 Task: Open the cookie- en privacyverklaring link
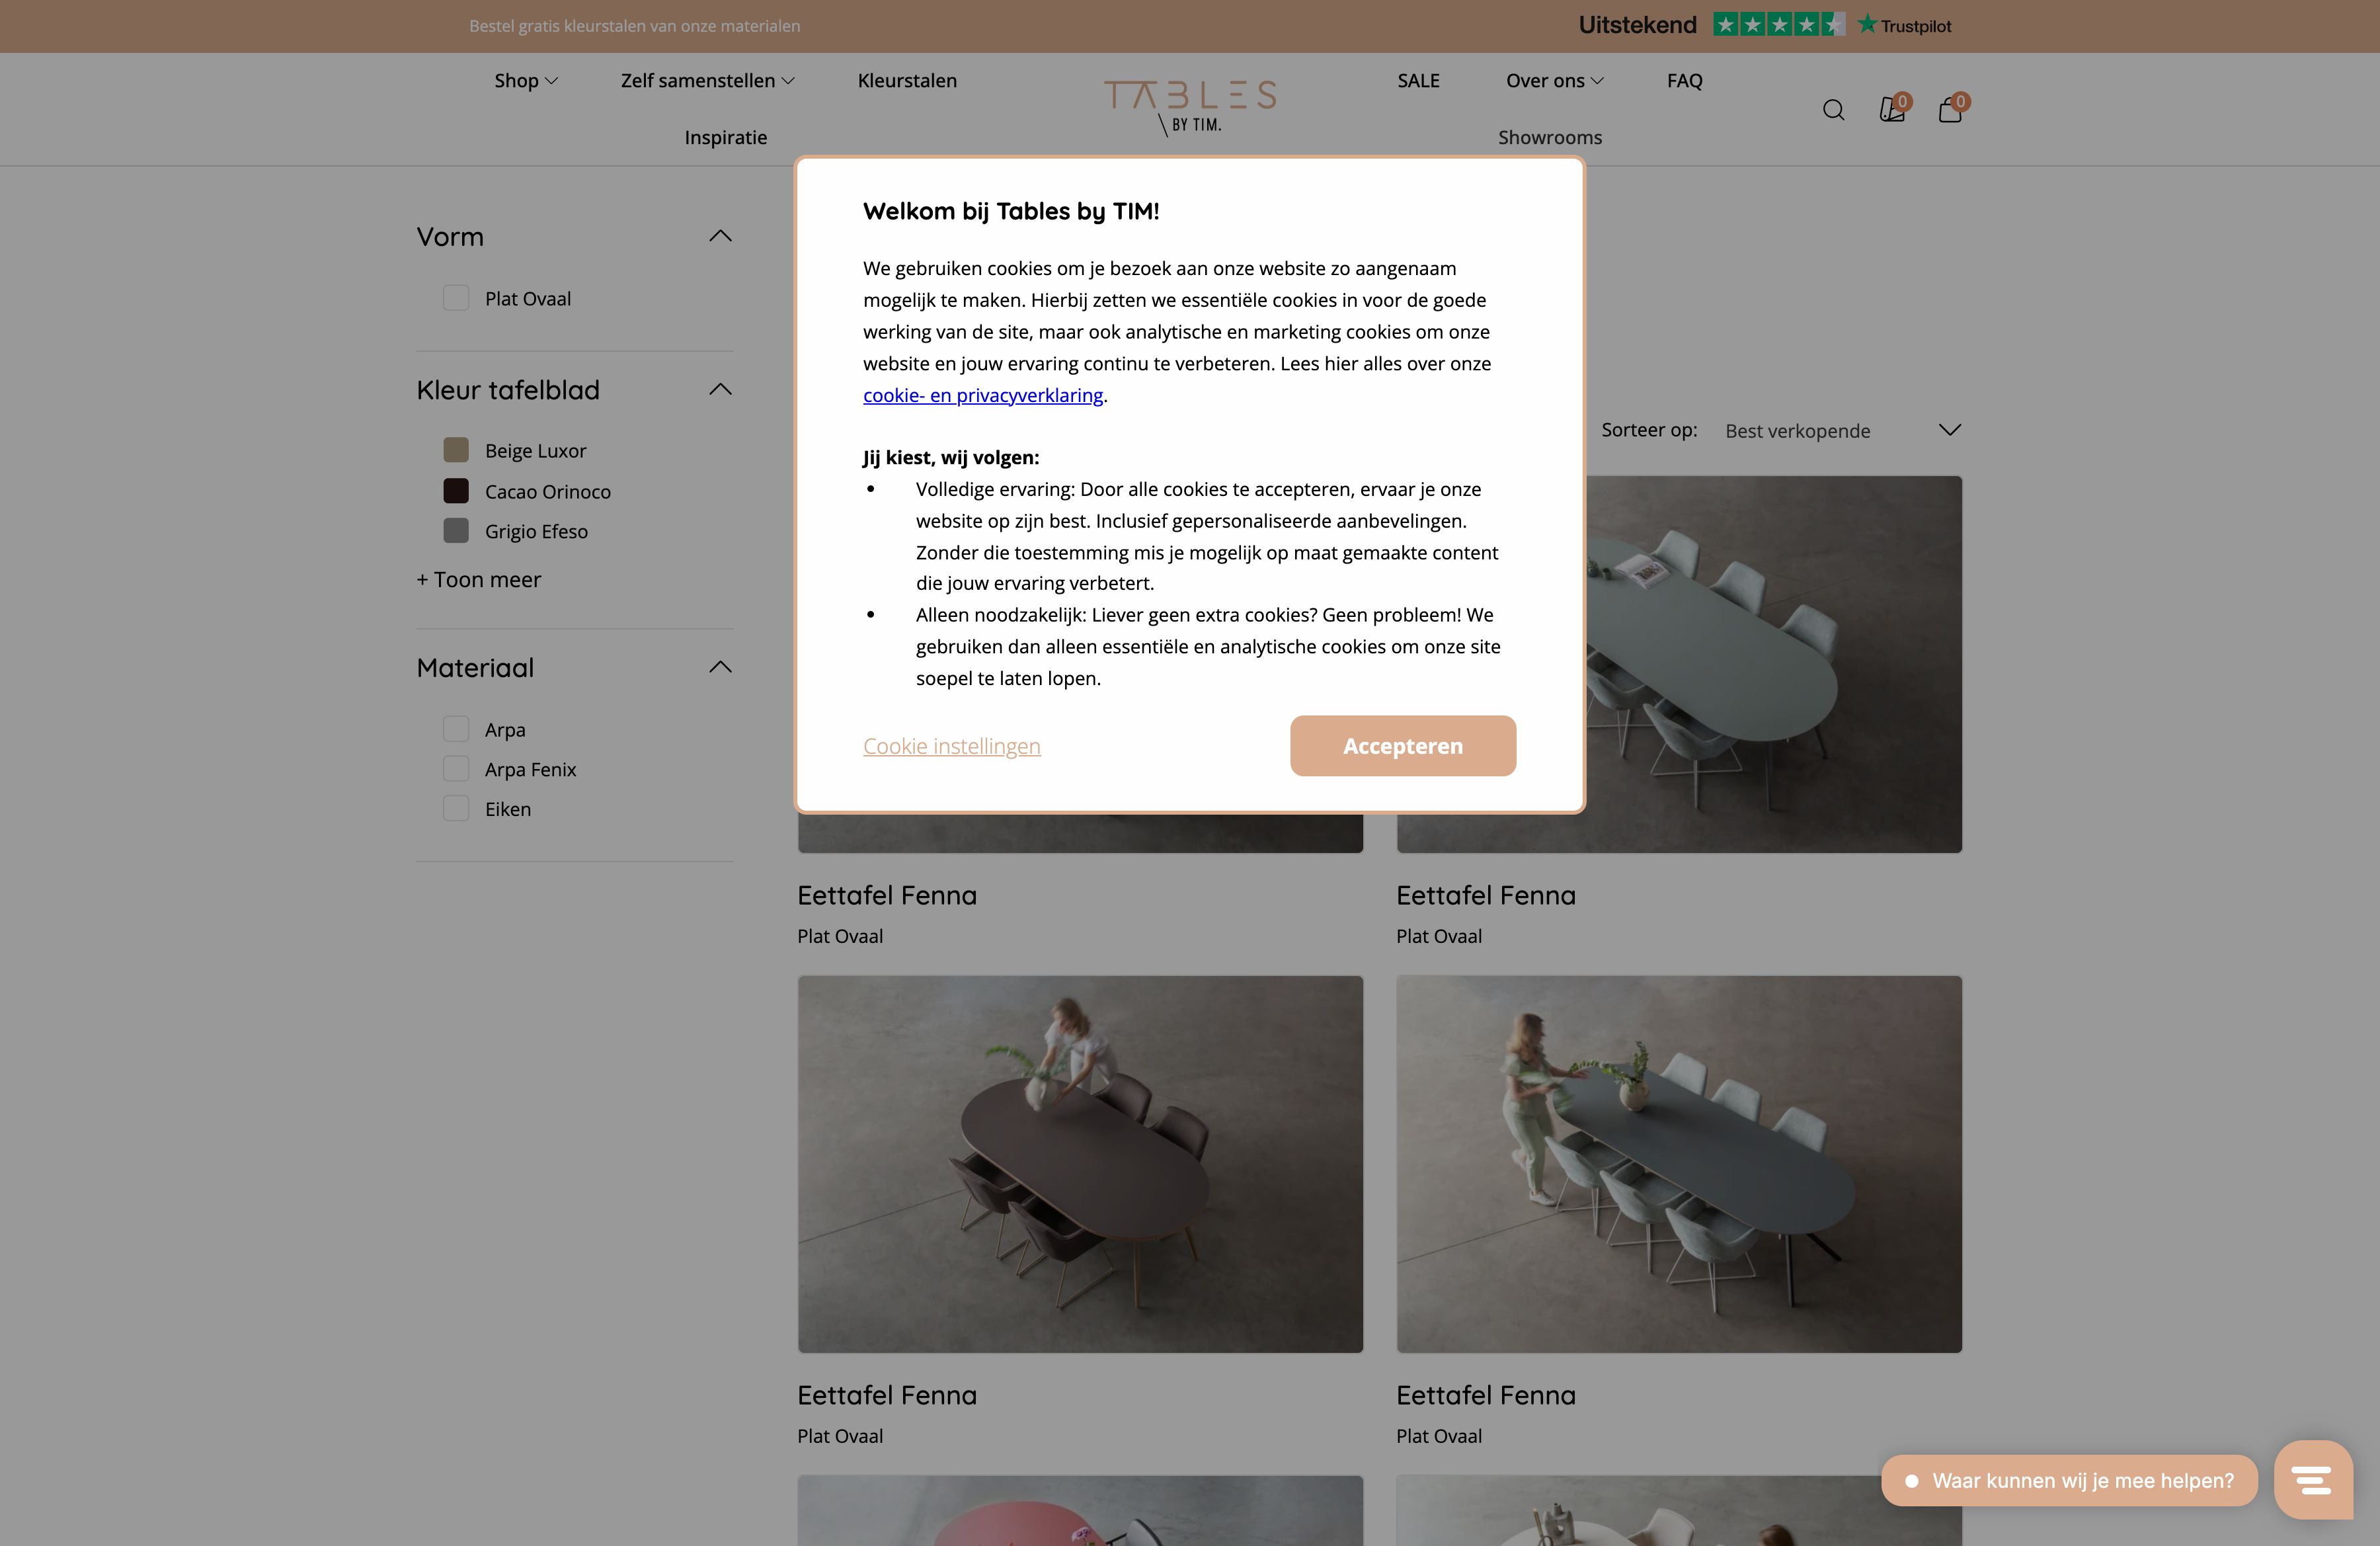pyautogui.click(x=983, y=395)
